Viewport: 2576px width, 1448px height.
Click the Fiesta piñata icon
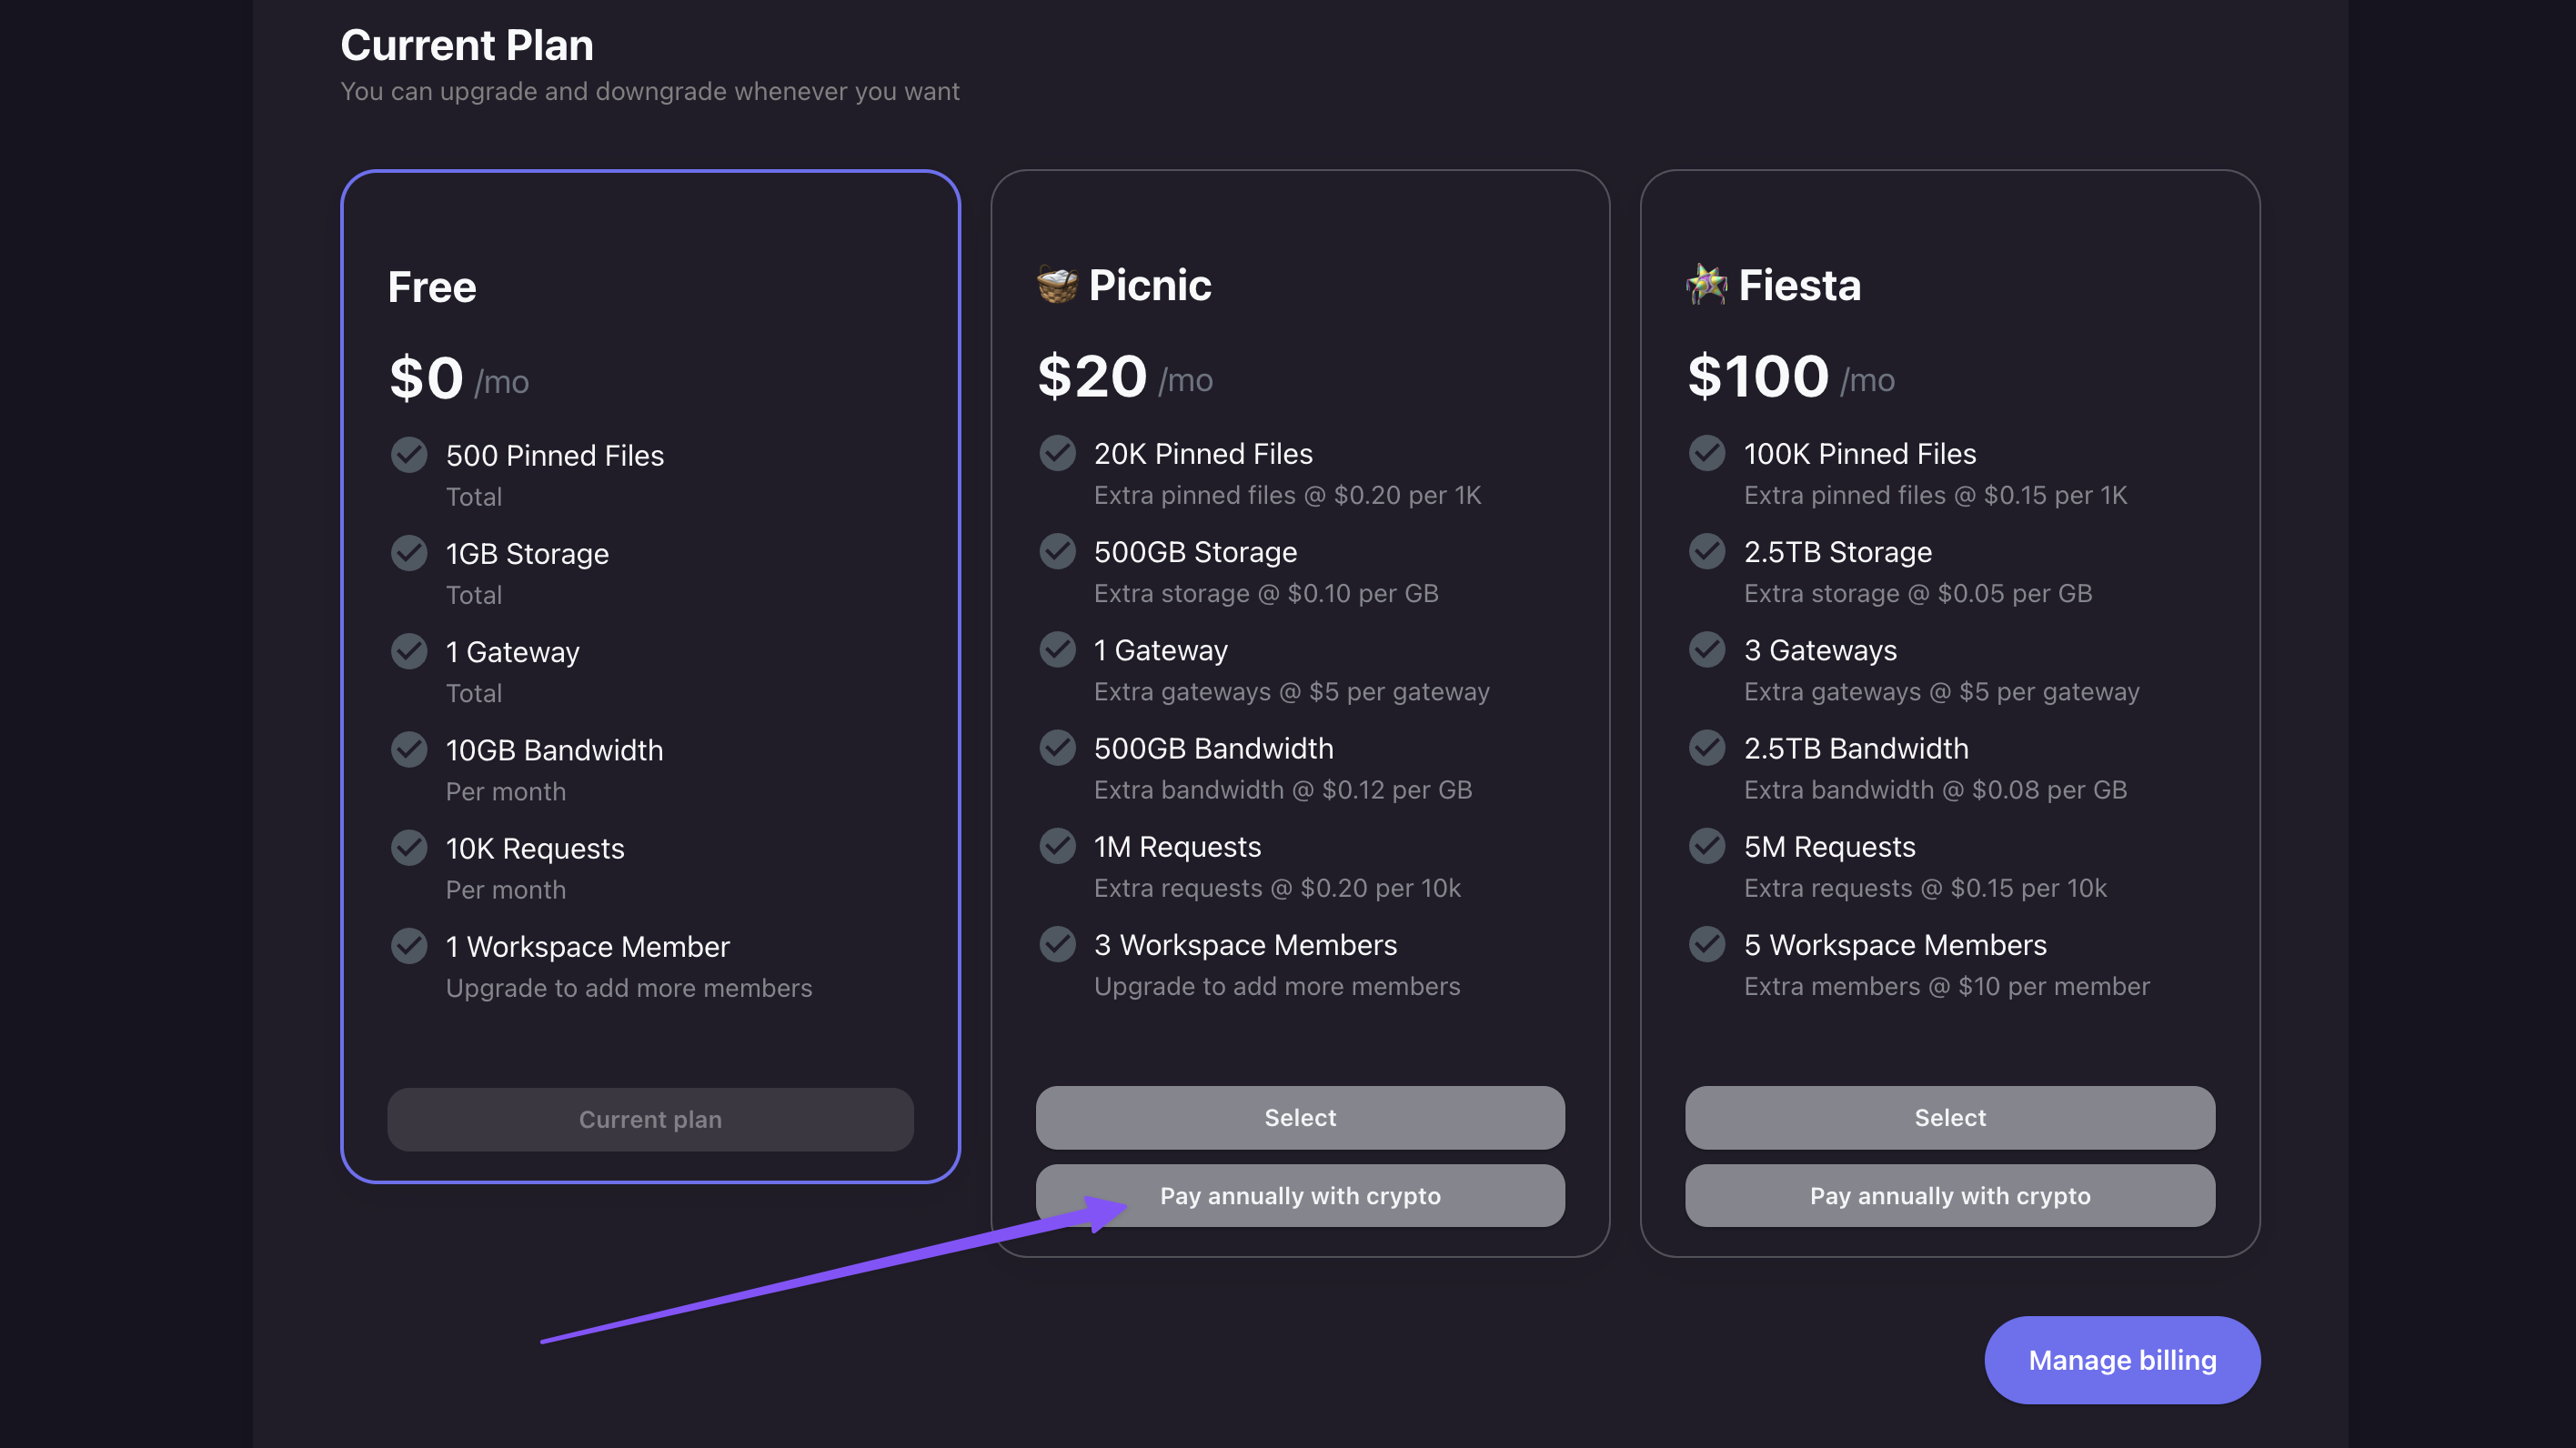tap(1707, 285)
